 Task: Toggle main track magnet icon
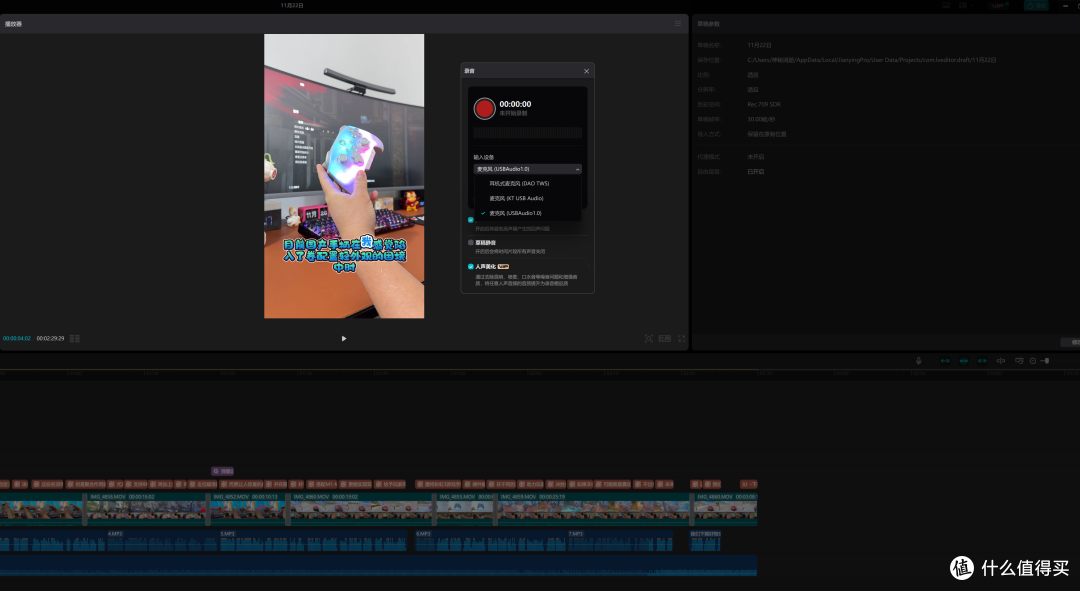(x=945, y=361)
